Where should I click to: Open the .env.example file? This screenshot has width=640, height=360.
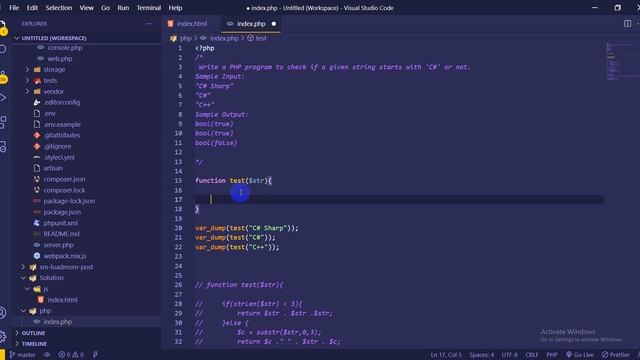point(62,124)
